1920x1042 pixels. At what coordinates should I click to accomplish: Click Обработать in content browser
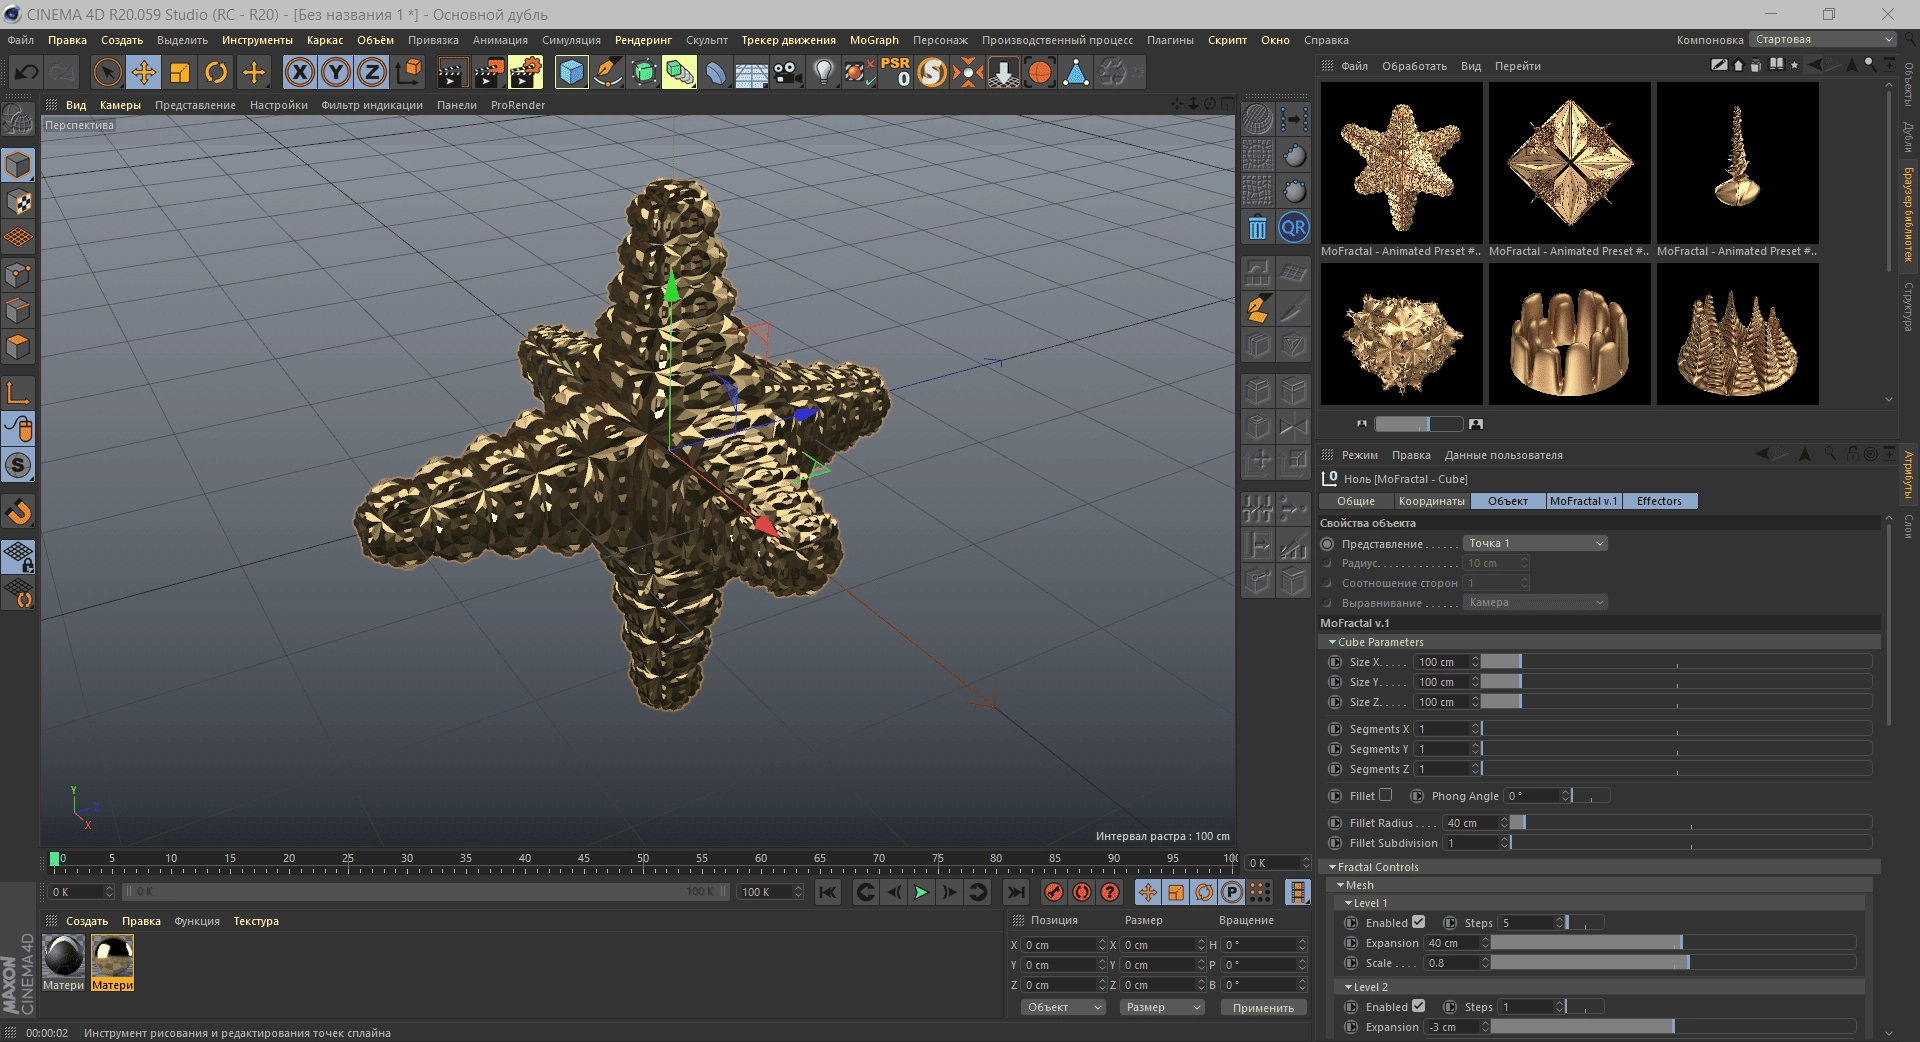tap(1414, 66)
